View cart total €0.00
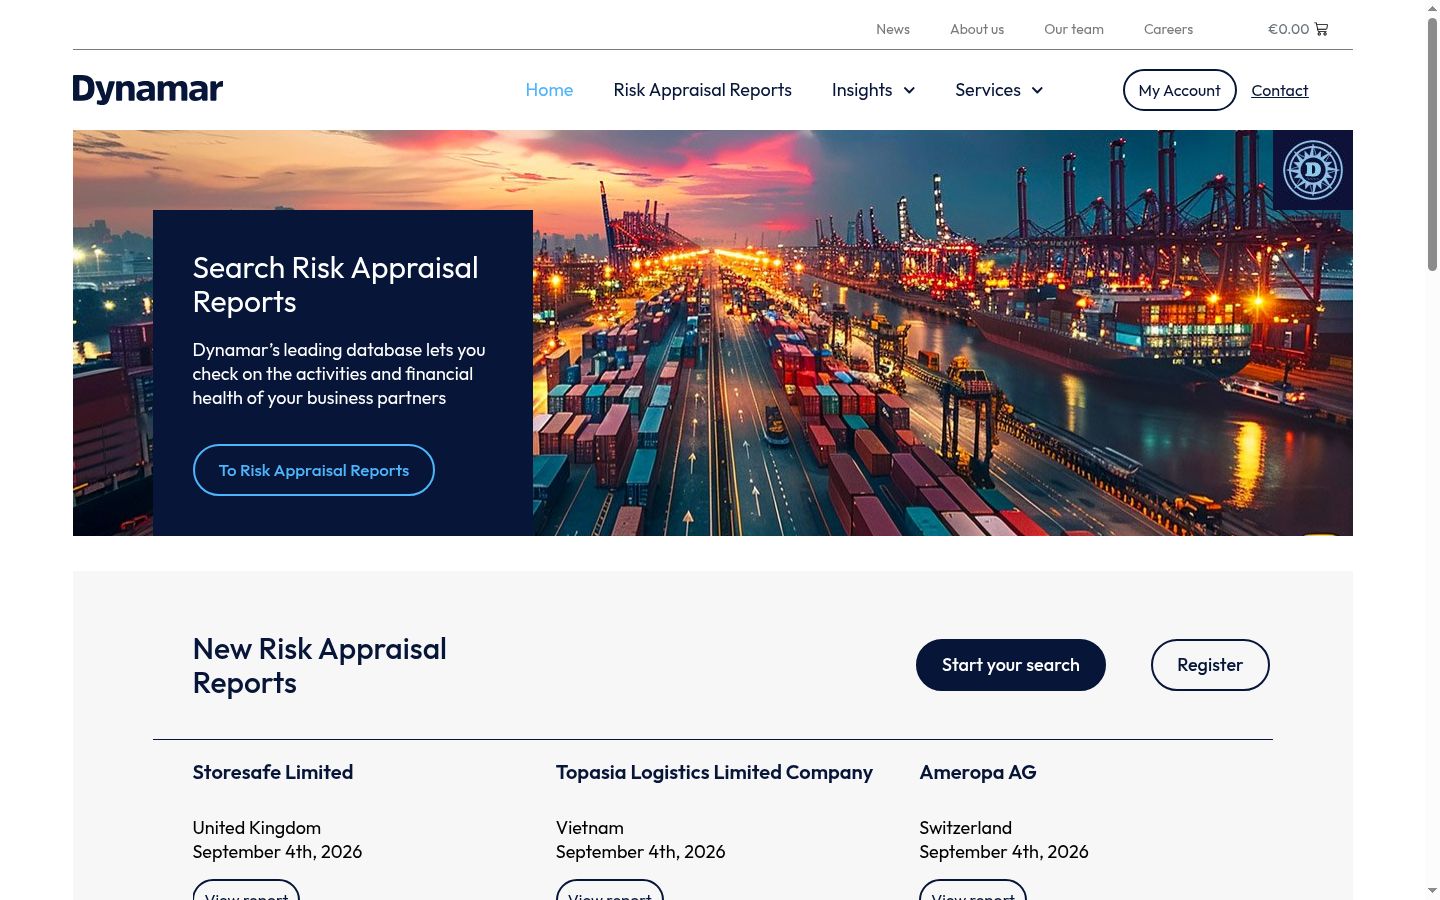Image resolution: width=1440 pixels, height=900 pixels. 1288,29
